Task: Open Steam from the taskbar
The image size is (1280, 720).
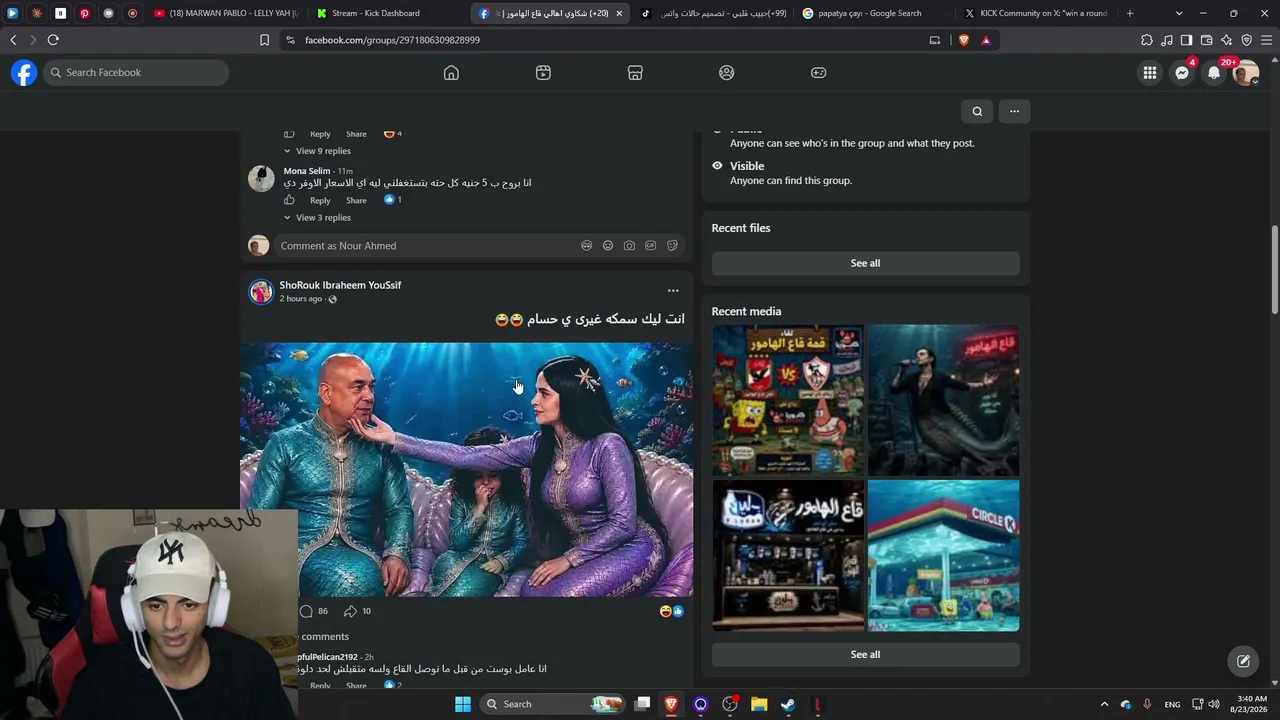Action: pos(788,704)
